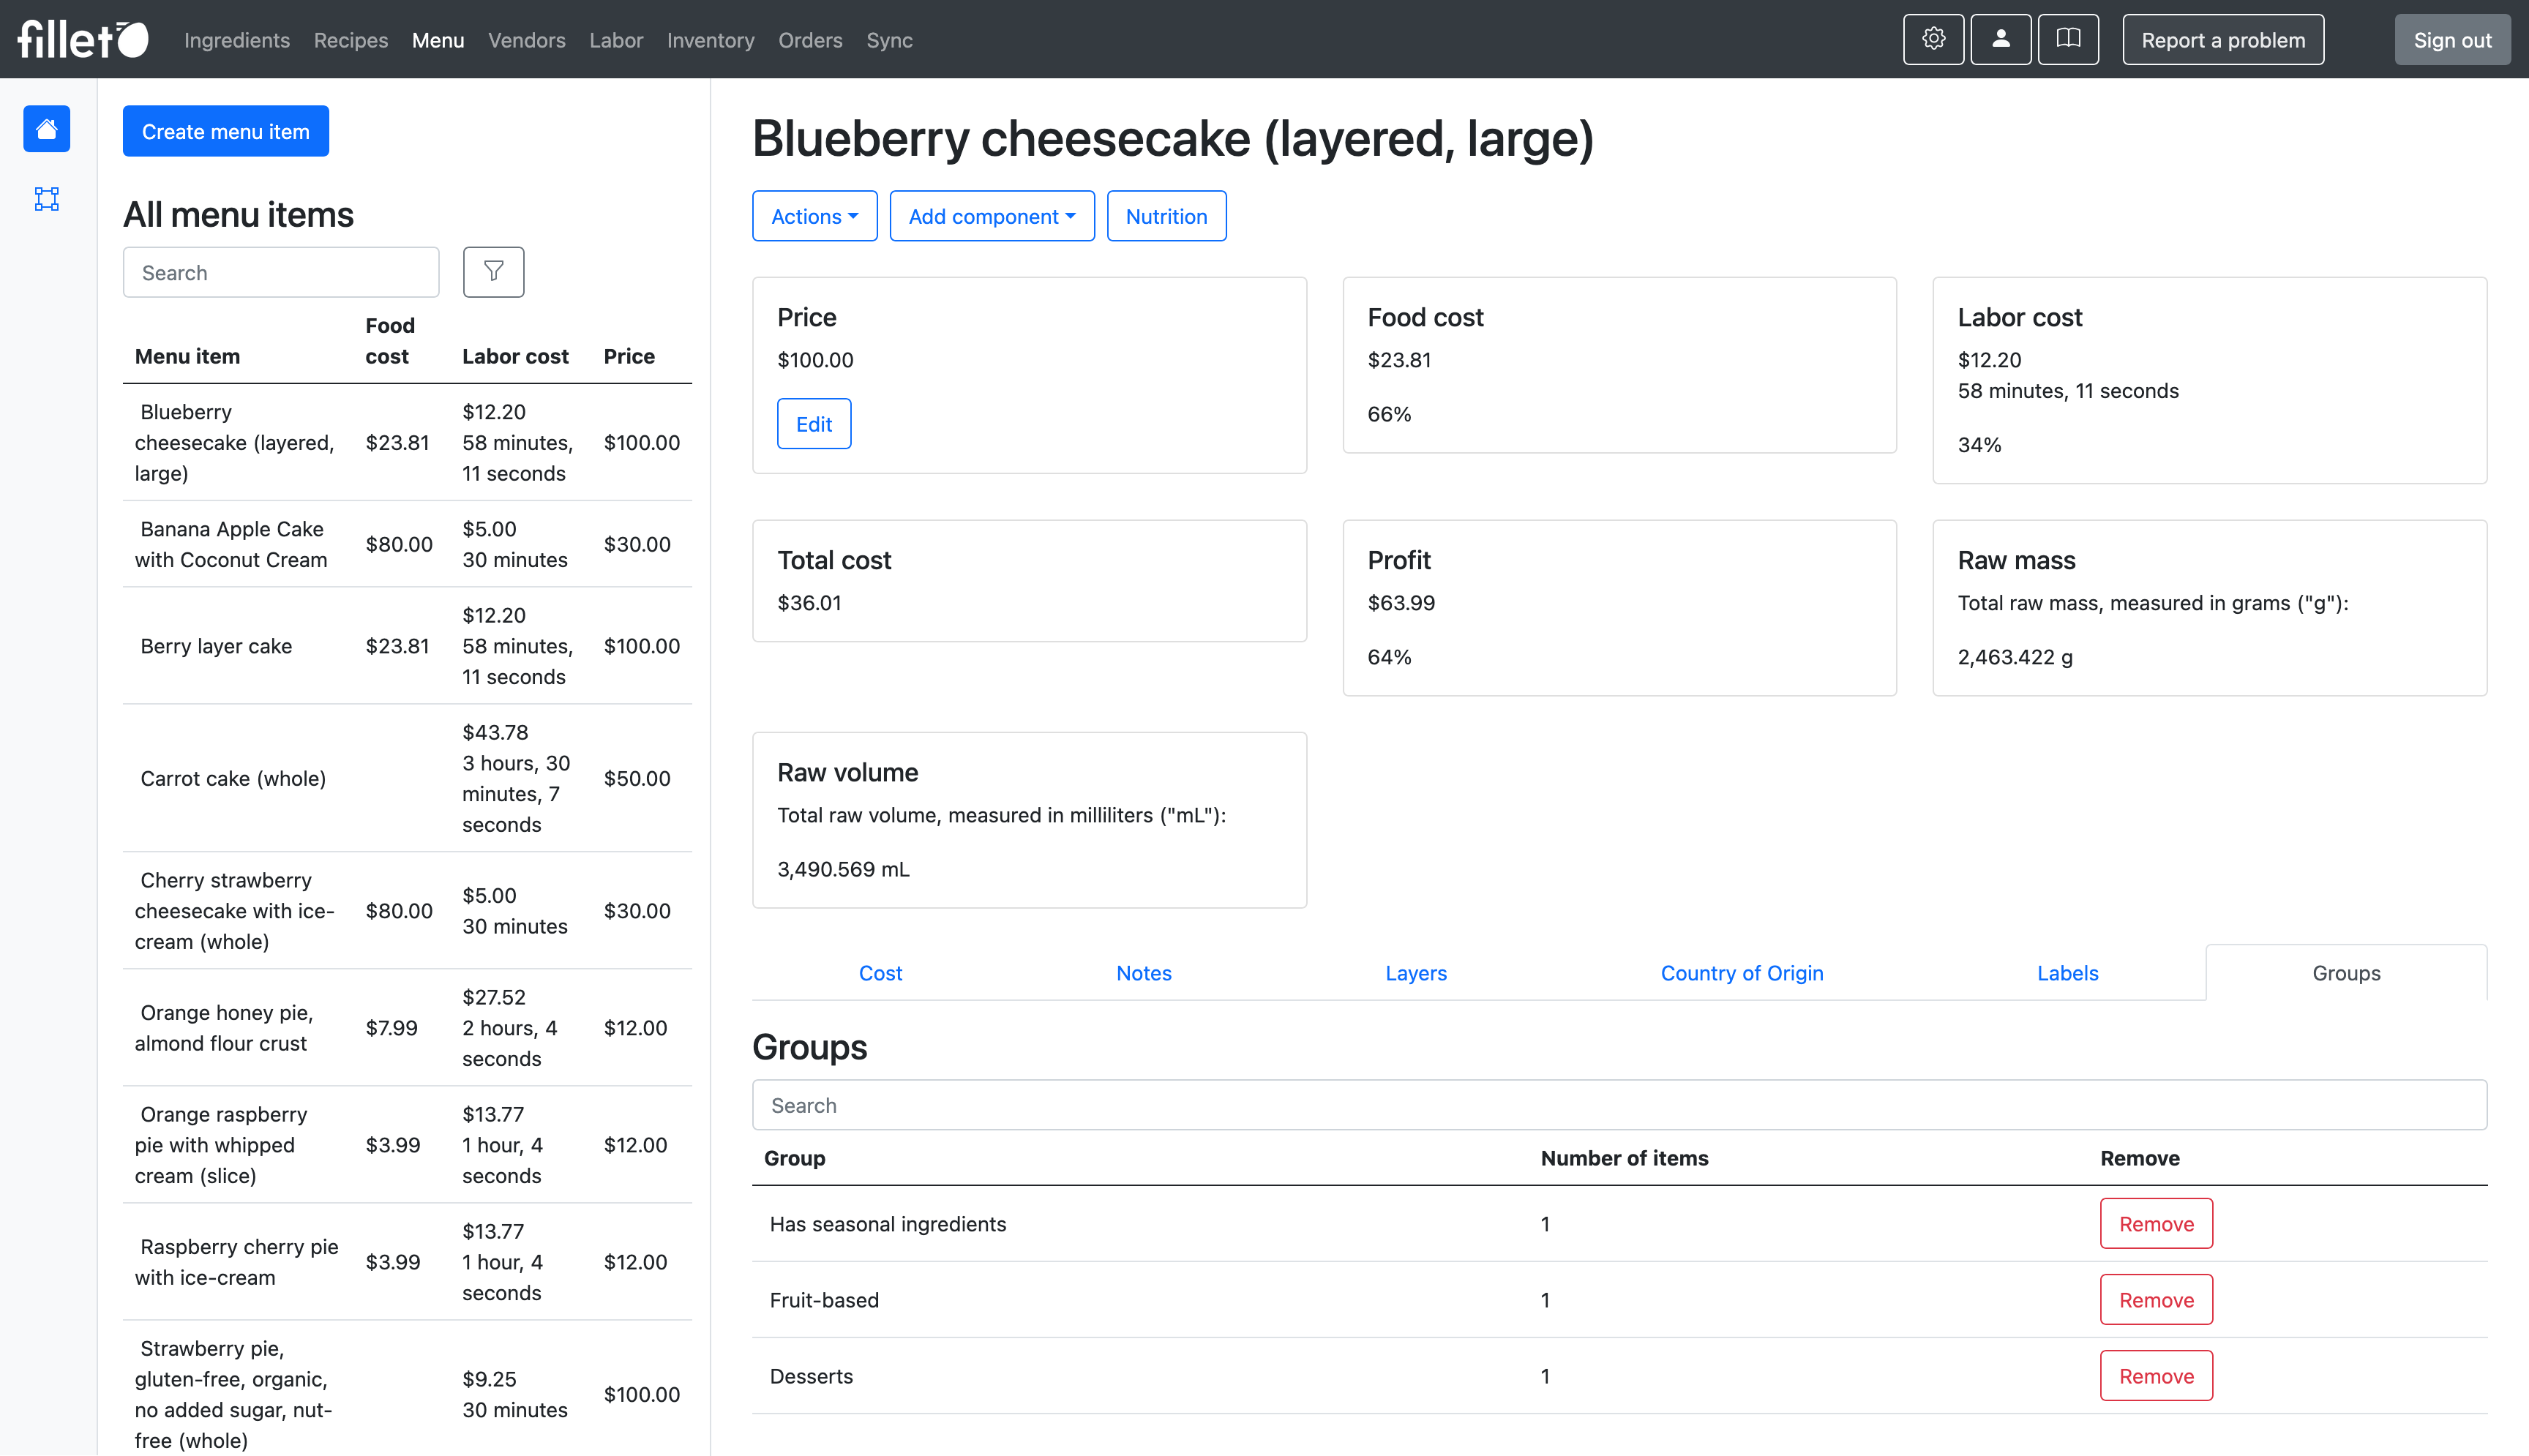Open the documentation book icon
The width and height of the screenshot is (2529, 1456).
point(2068,39)
